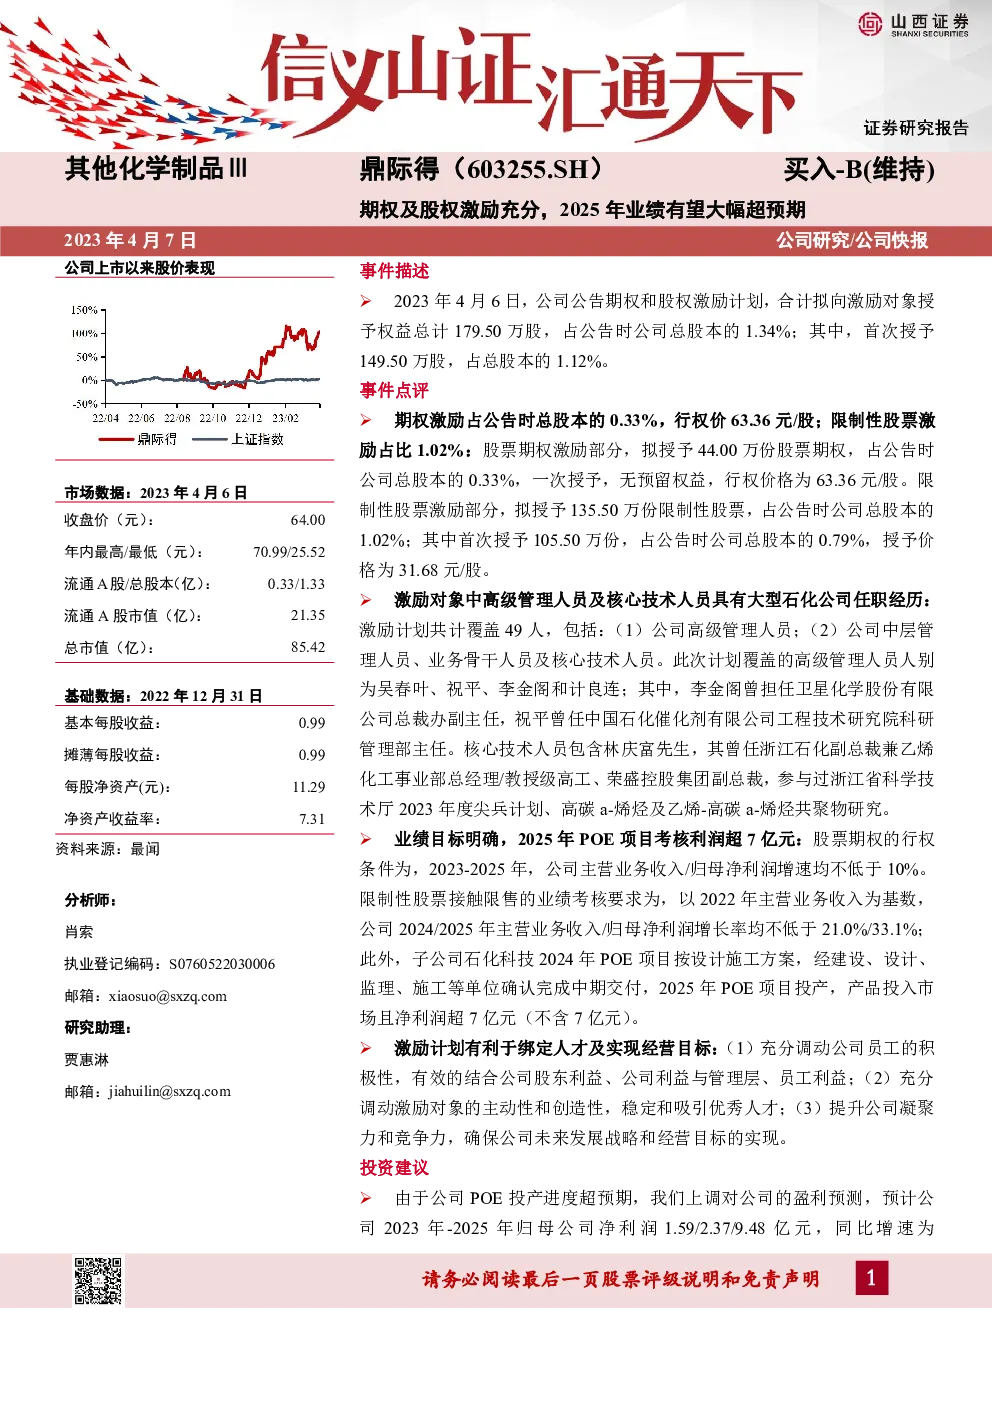The width and height of the screenshot is (992, 1403).
Task: Click the page number 1 box
Action: click(x=871, y=1277)
